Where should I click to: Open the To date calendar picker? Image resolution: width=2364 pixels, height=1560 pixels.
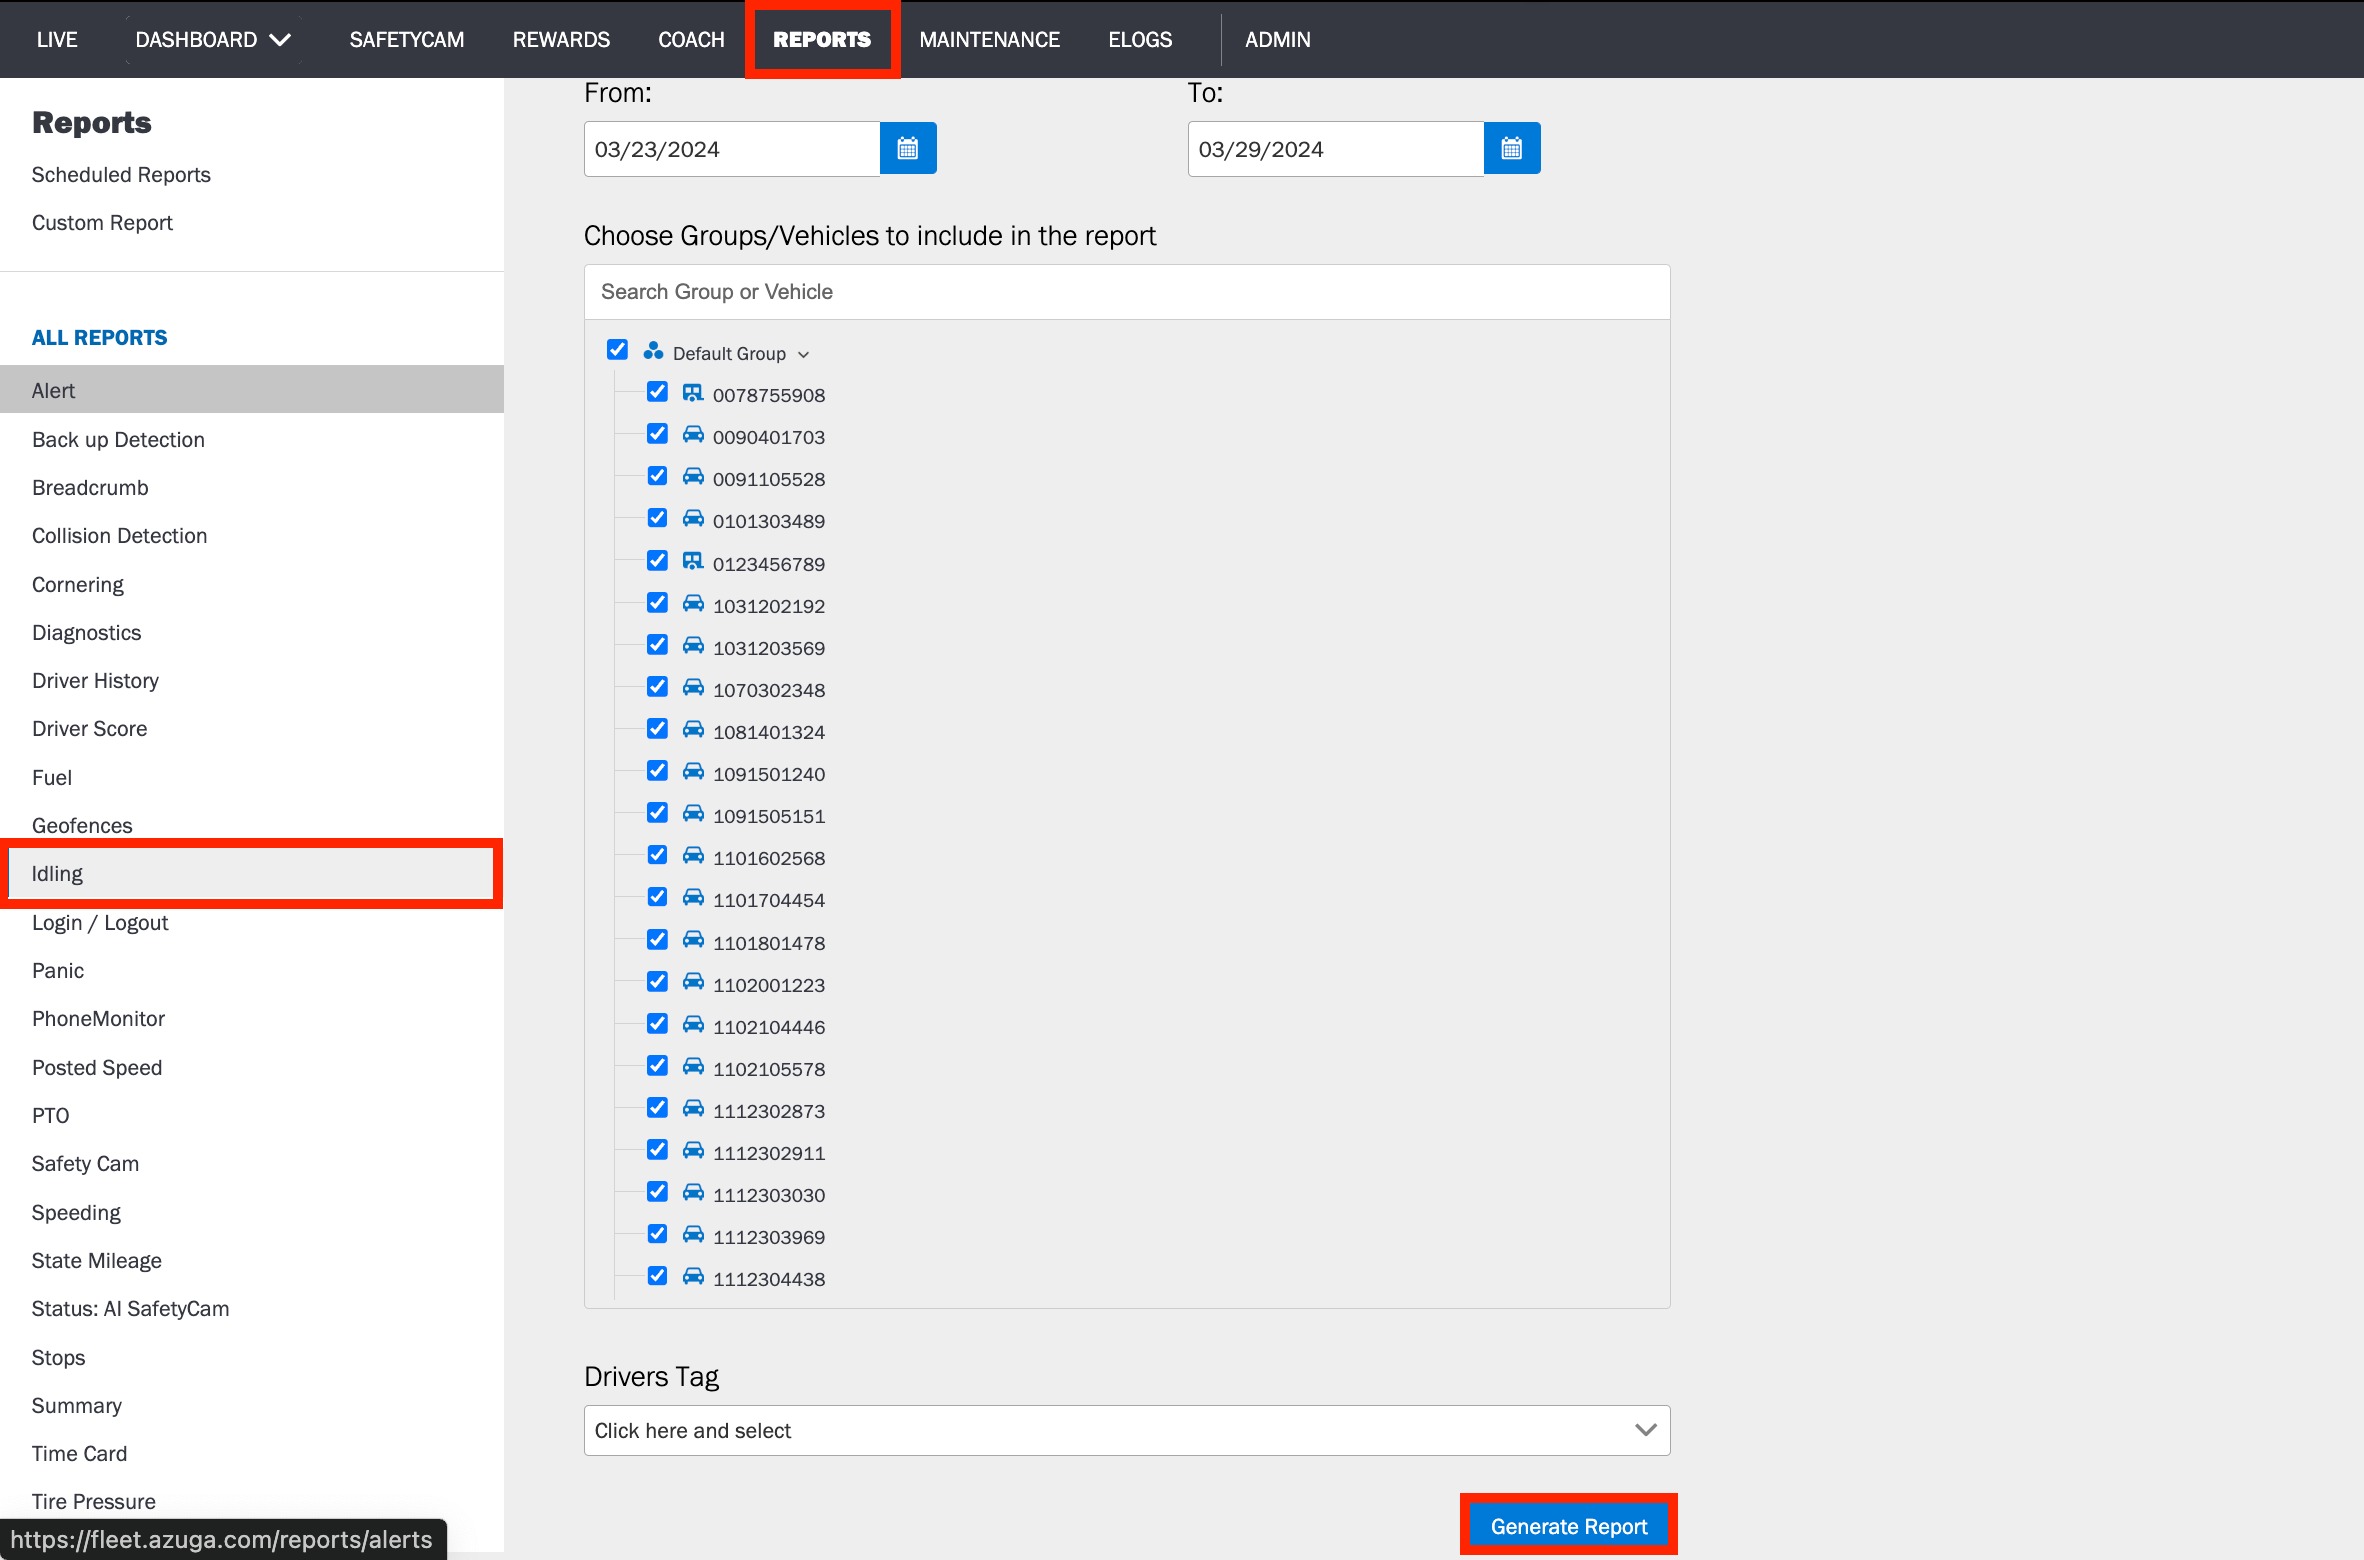click(x=1512, y=149)
